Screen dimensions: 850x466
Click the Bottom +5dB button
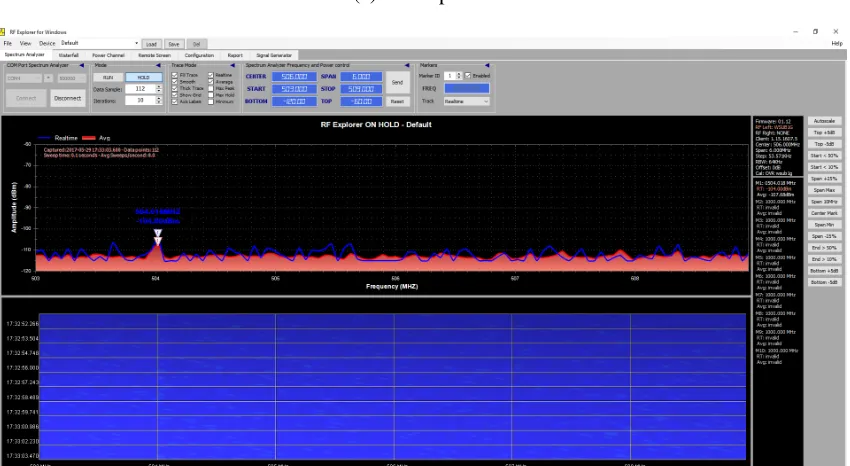pyautogui.click(x=824, y=271)
